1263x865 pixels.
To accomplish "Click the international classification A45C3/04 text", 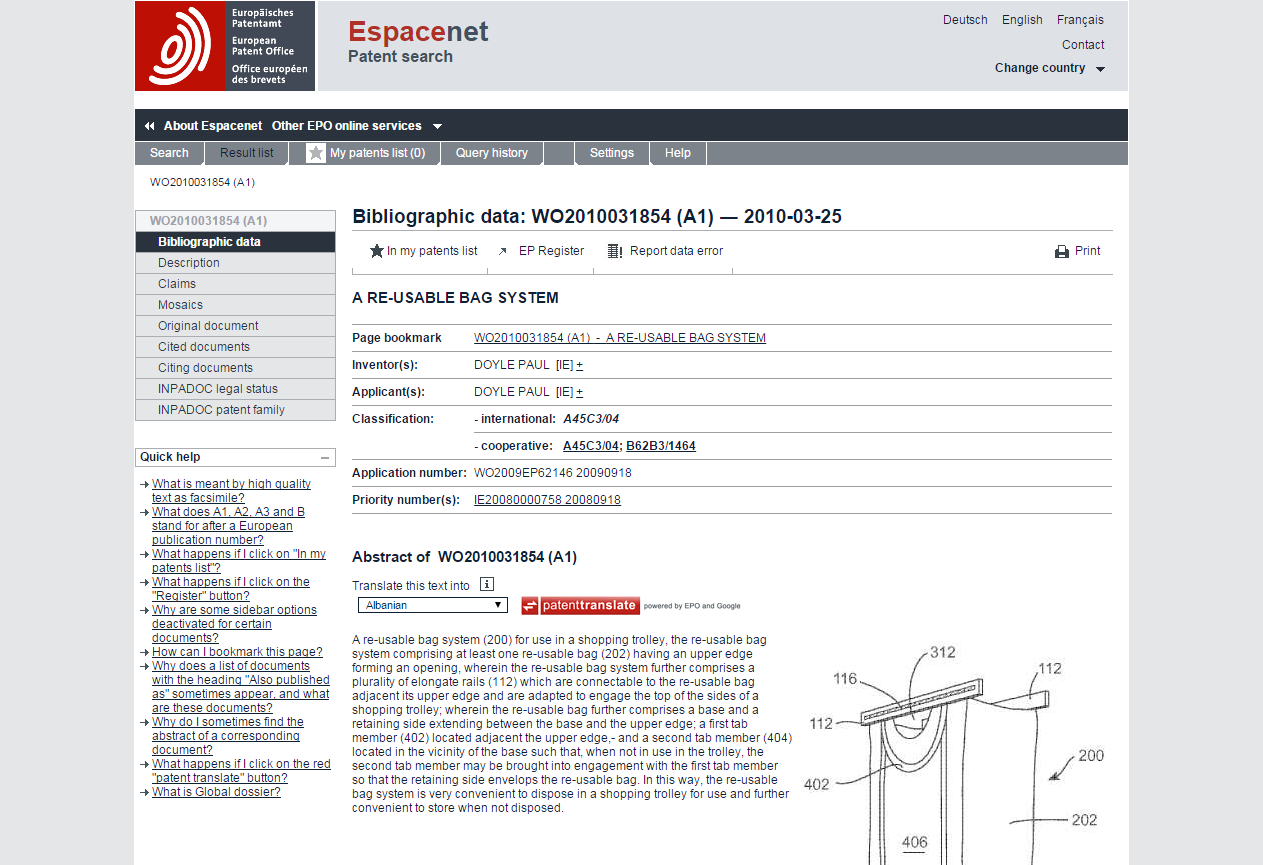I will (591, 419).
